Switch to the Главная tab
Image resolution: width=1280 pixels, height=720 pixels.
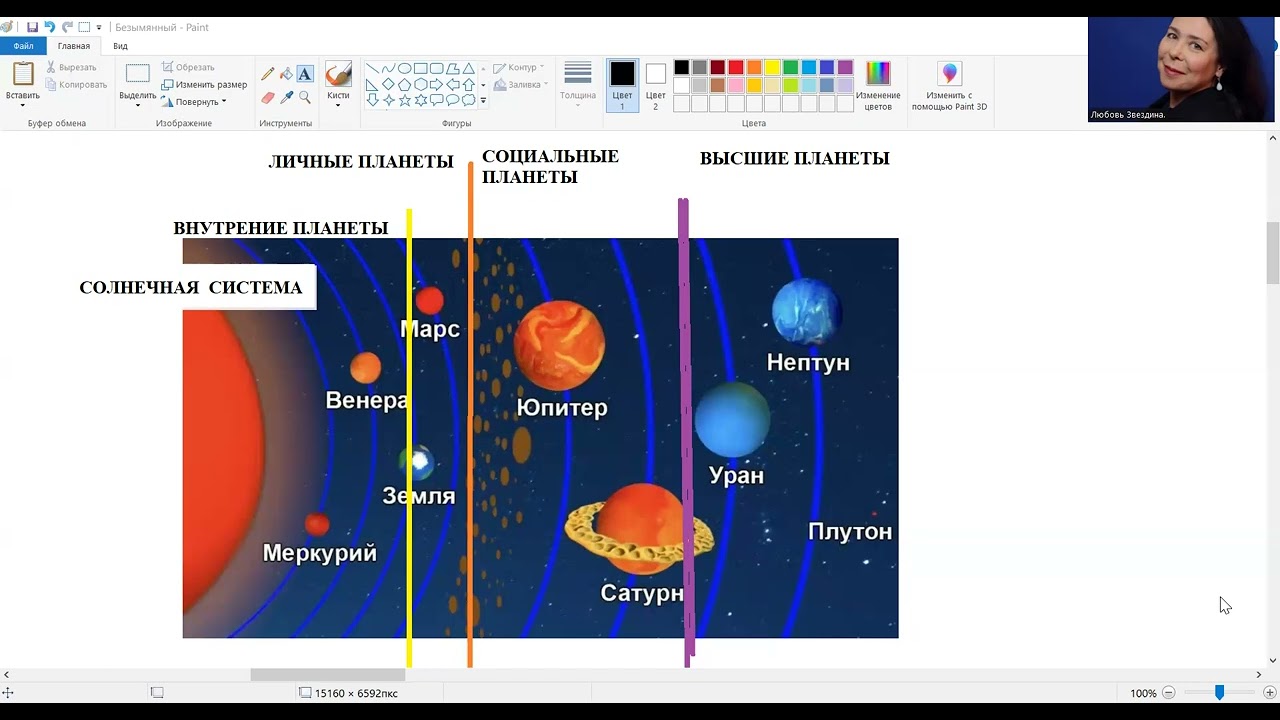74,46
